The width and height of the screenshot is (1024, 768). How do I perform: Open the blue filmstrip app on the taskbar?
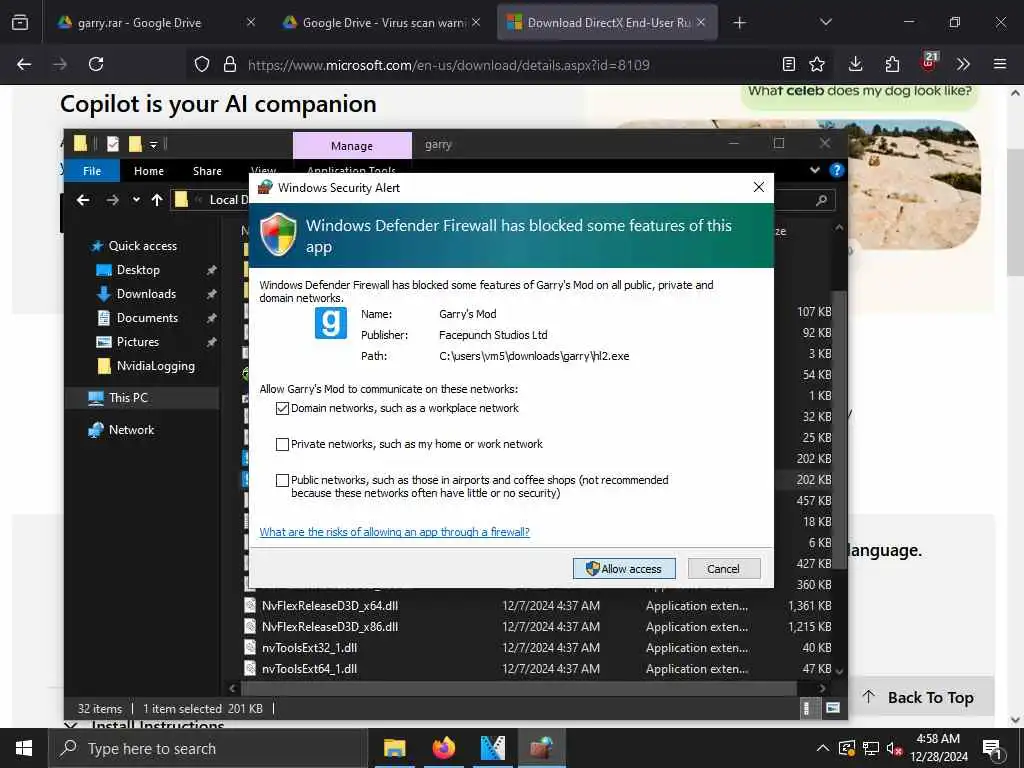coord(492,748)
